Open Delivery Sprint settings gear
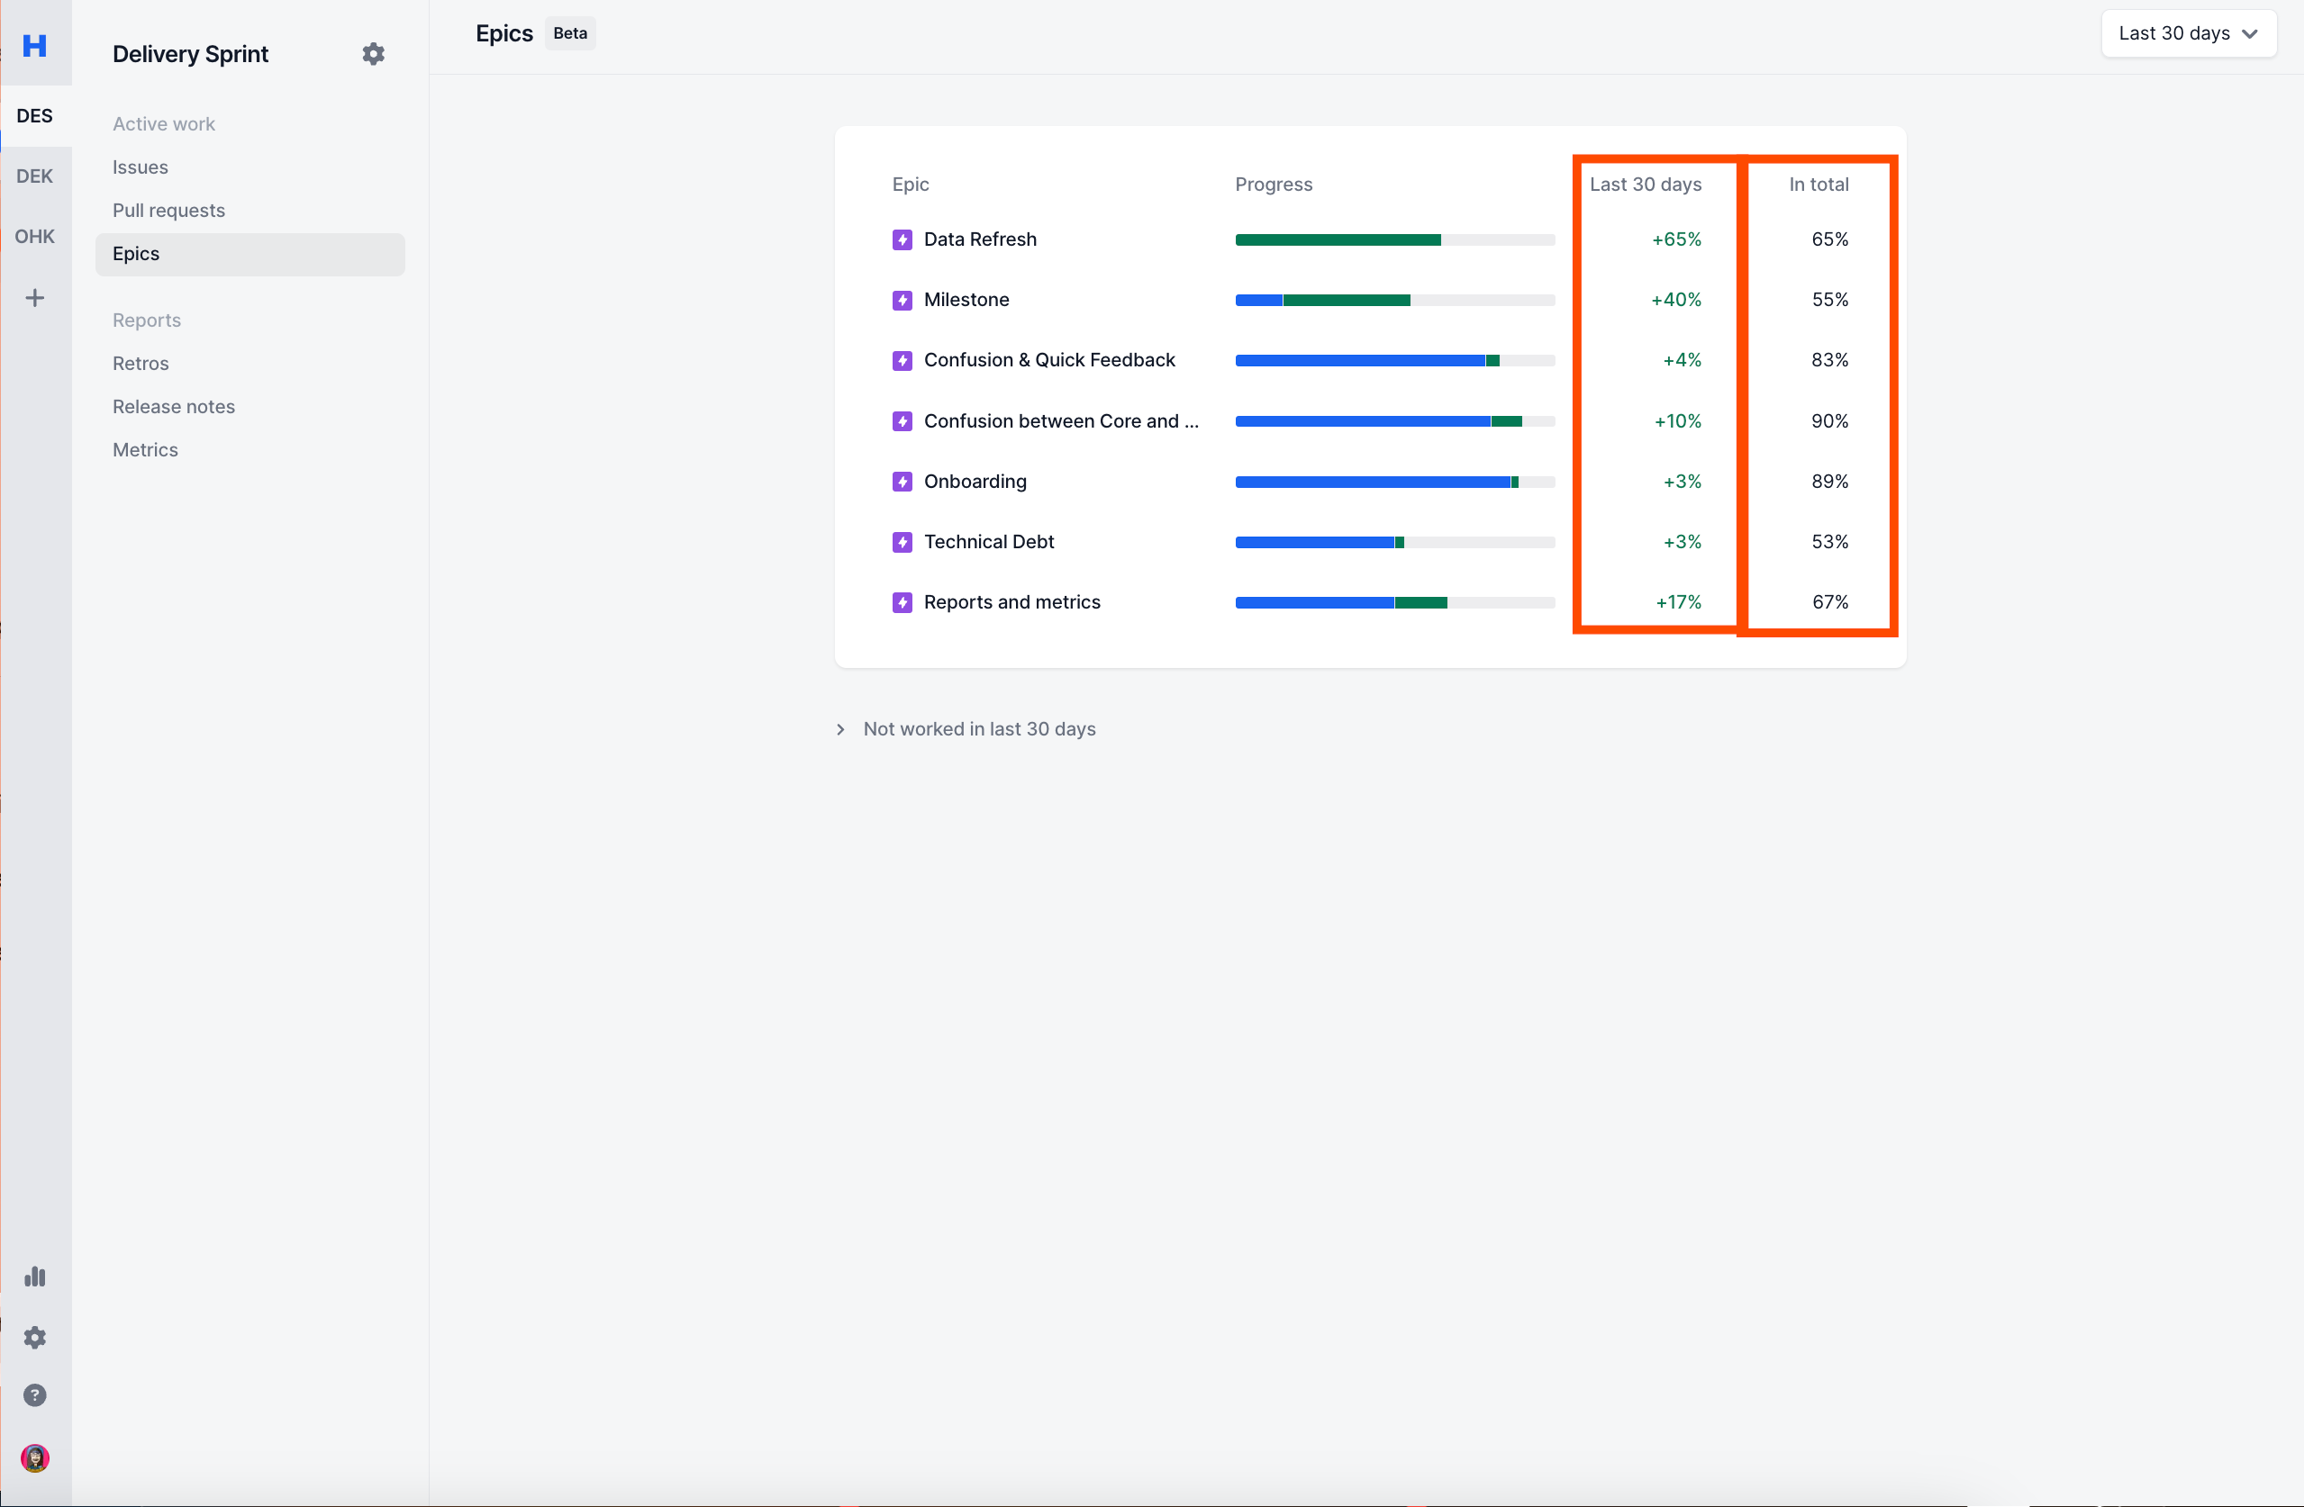Viewport: 2304px width, 1507px height. (x=373, y=54)
